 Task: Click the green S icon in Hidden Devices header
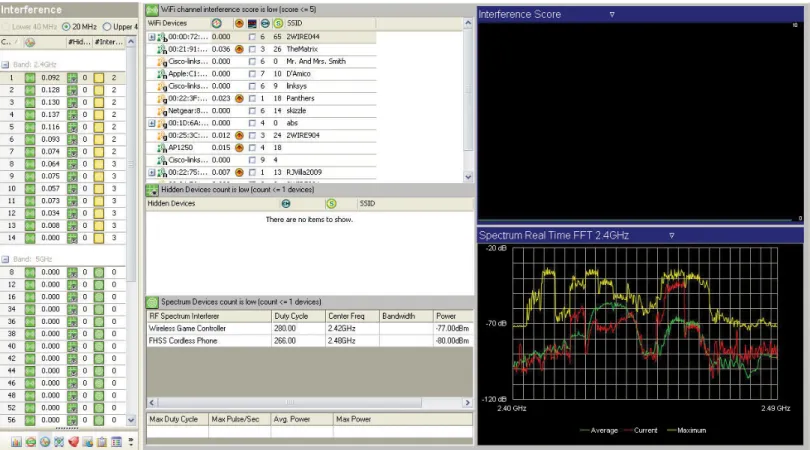[x=331, y=204]
